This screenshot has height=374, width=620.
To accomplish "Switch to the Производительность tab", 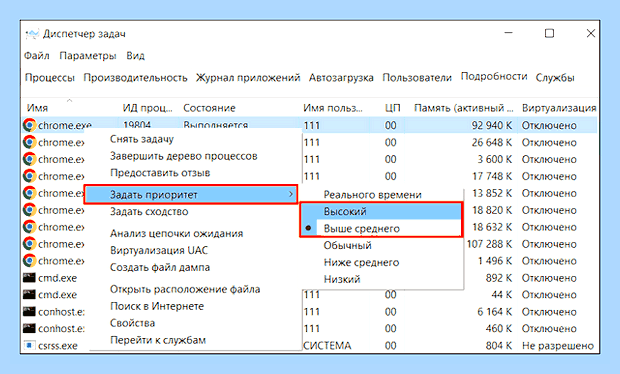I will [x=135, y=77].
